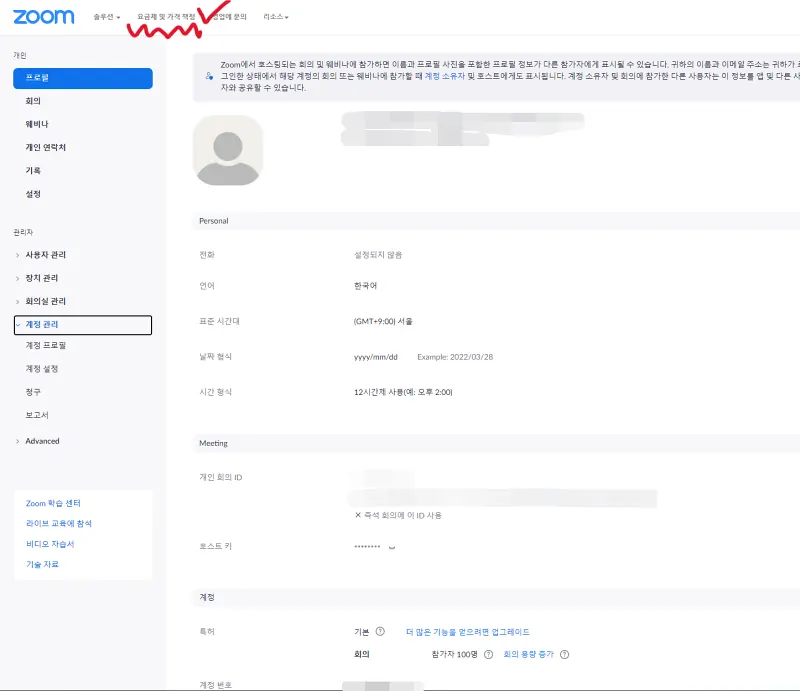Click the 즉석 회의에 이 ID 사용 text
This screenshot has width=800, height=691.
click(x=403, y=515)
